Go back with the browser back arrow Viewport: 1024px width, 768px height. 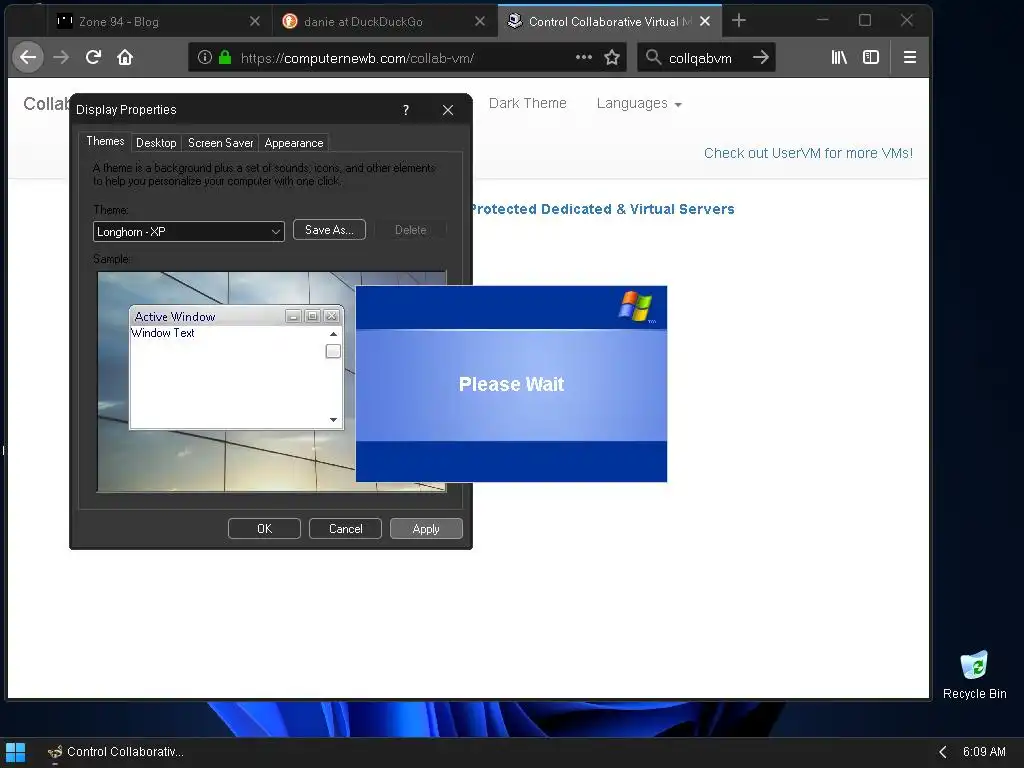27,57
